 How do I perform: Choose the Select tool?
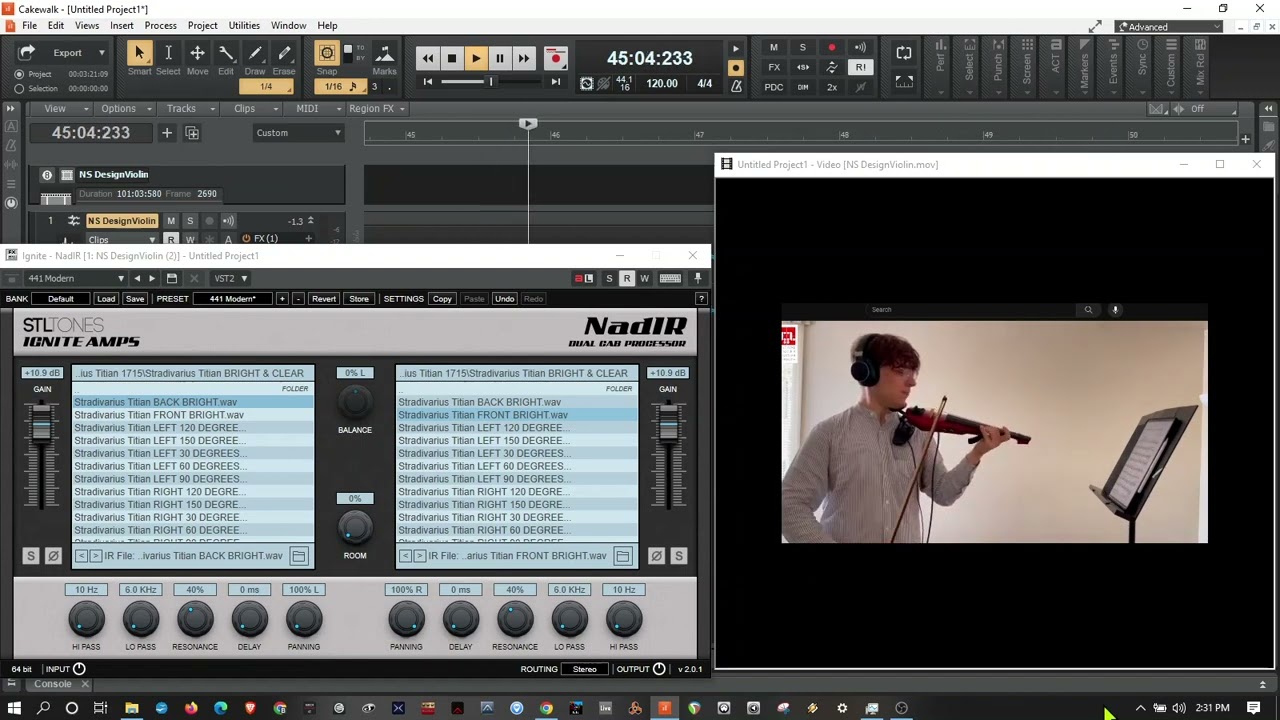(x=168, y=55)
